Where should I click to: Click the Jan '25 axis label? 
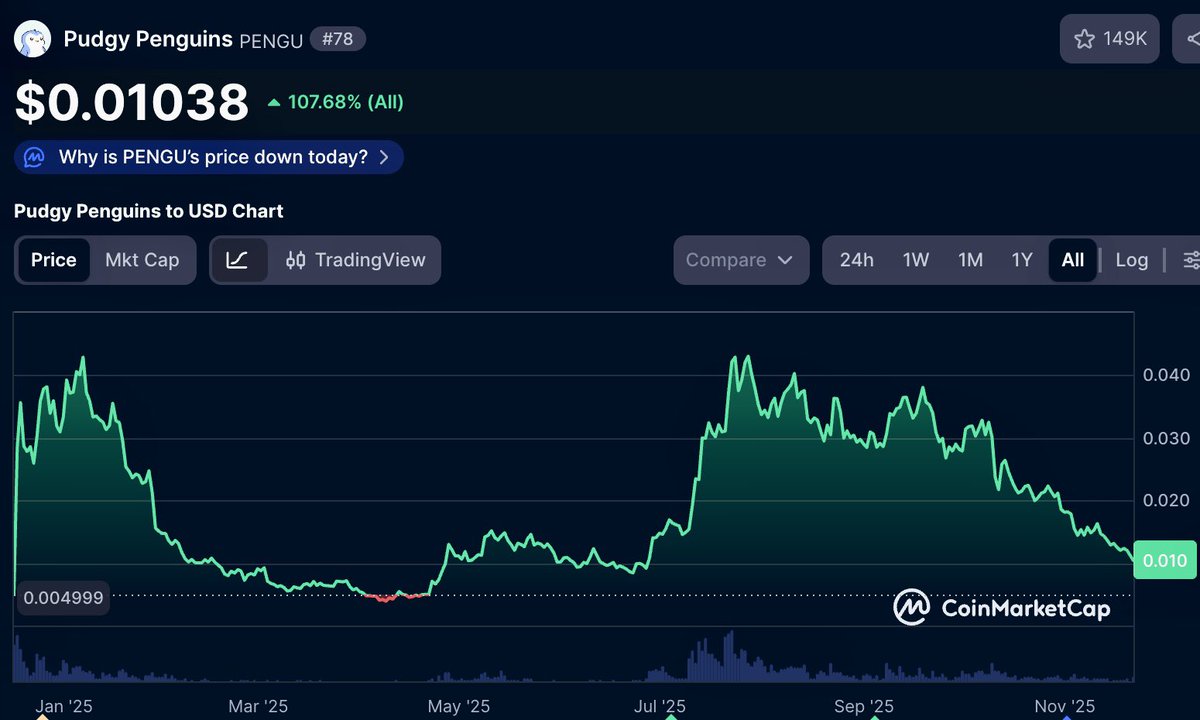[64, 706]
